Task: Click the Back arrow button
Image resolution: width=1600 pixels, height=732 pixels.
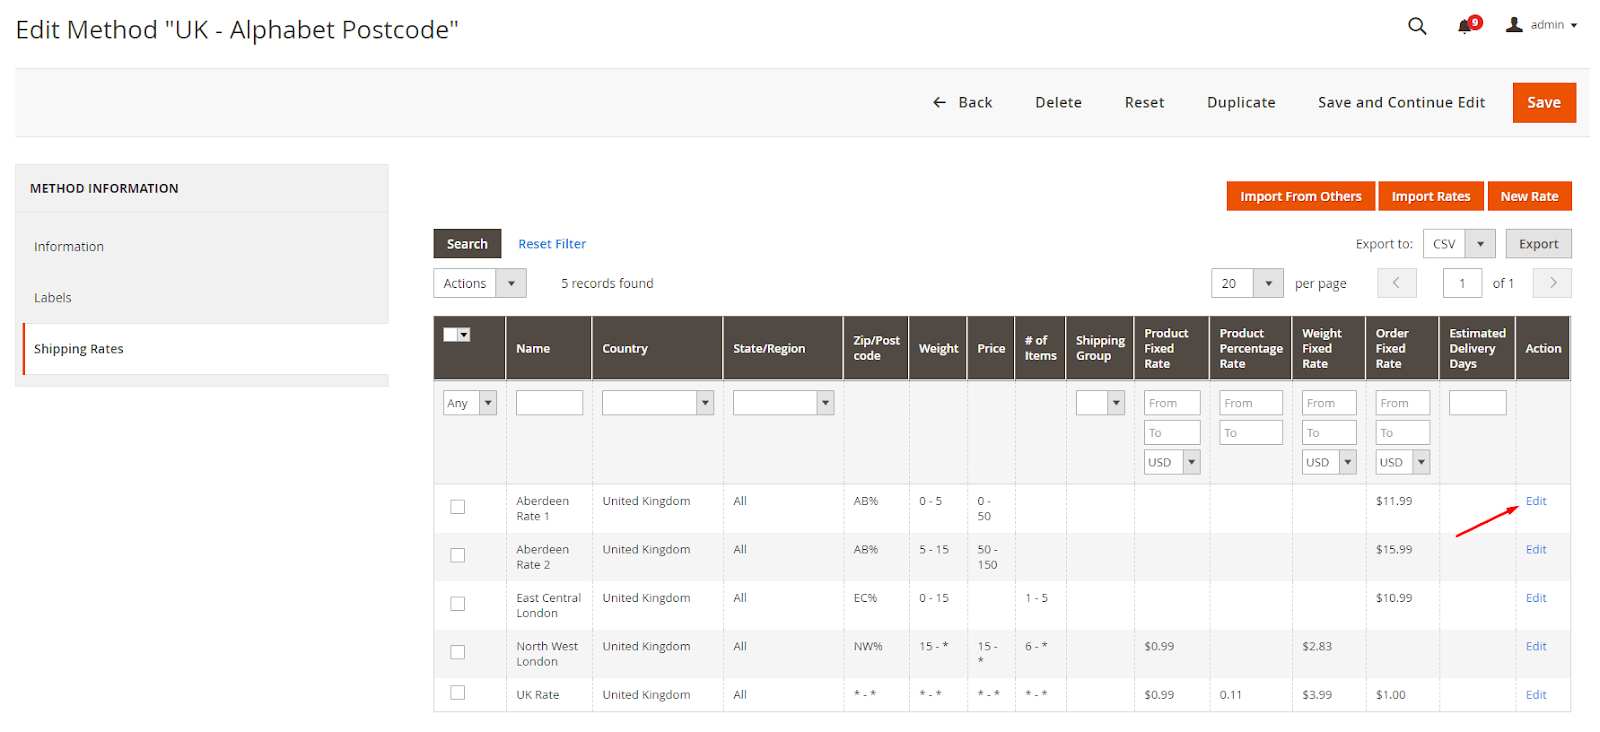Action: [962, 102]
